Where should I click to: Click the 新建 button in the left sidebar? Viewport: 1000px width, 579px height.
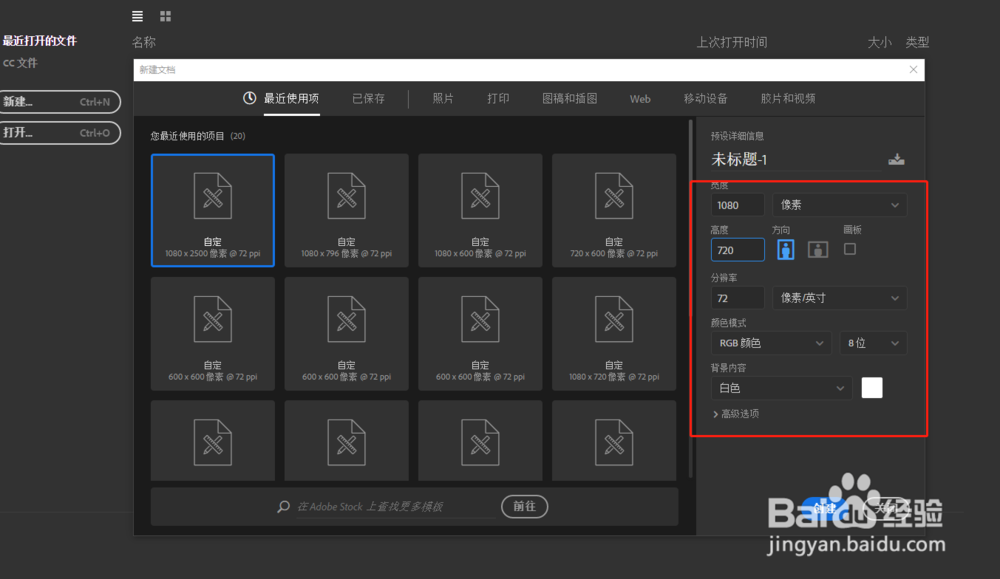(x=60, y=102)
